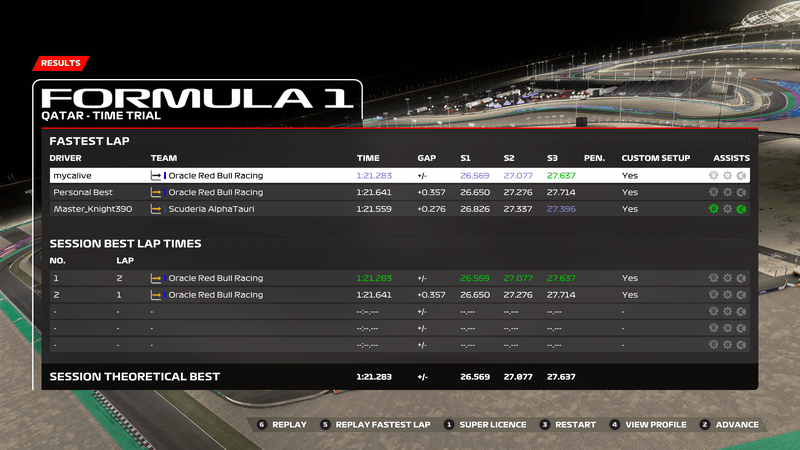This screenshot has width=800, height=450.
Task: Select braking assist icon in Personal Best row
Action: coord(741,192)
